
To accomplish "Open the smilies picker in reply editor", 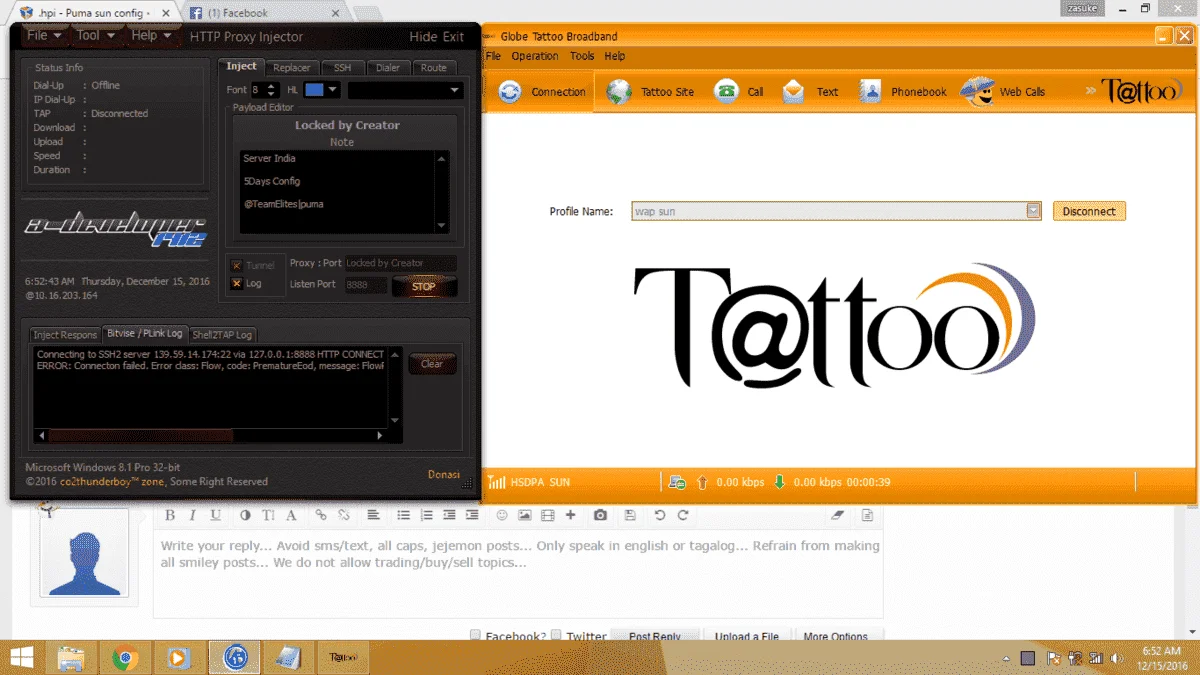I will [x=502, y=515].
